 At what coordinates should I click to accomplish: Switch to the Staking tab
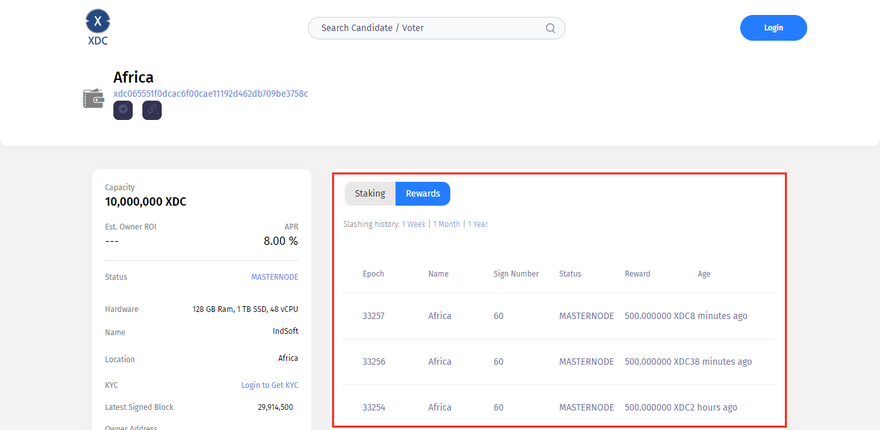pos(370,193)
